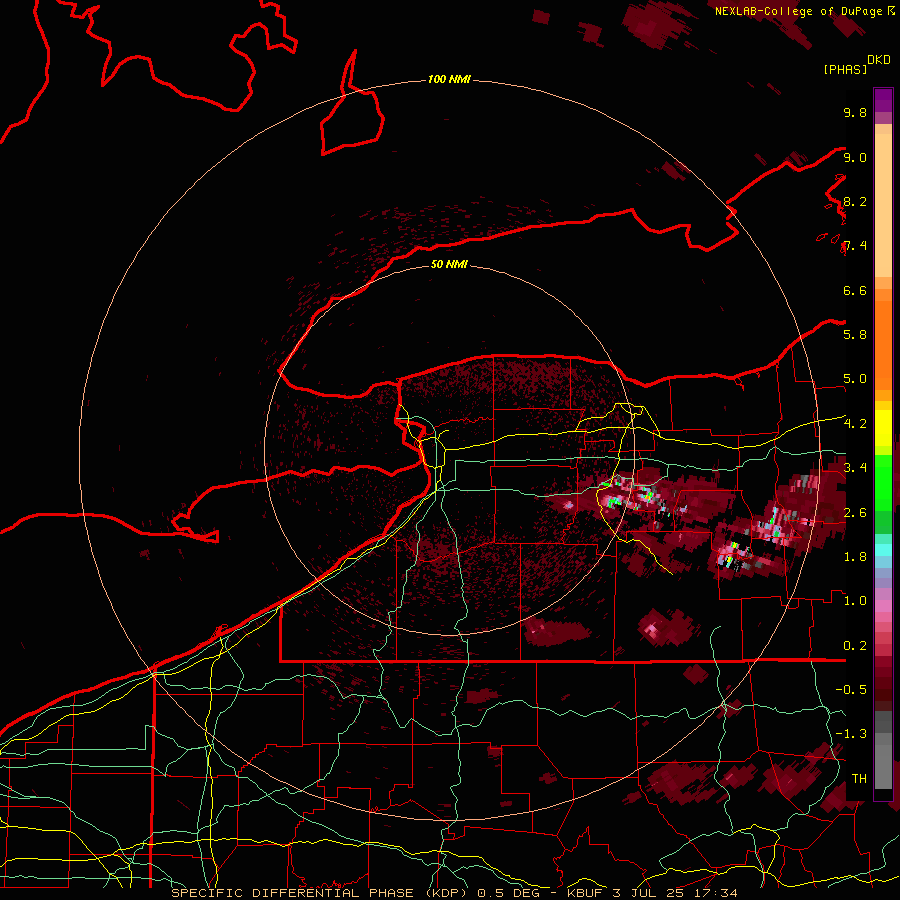
Task: Click the 1.0 value on the color scale
Action: coord(855,601)
